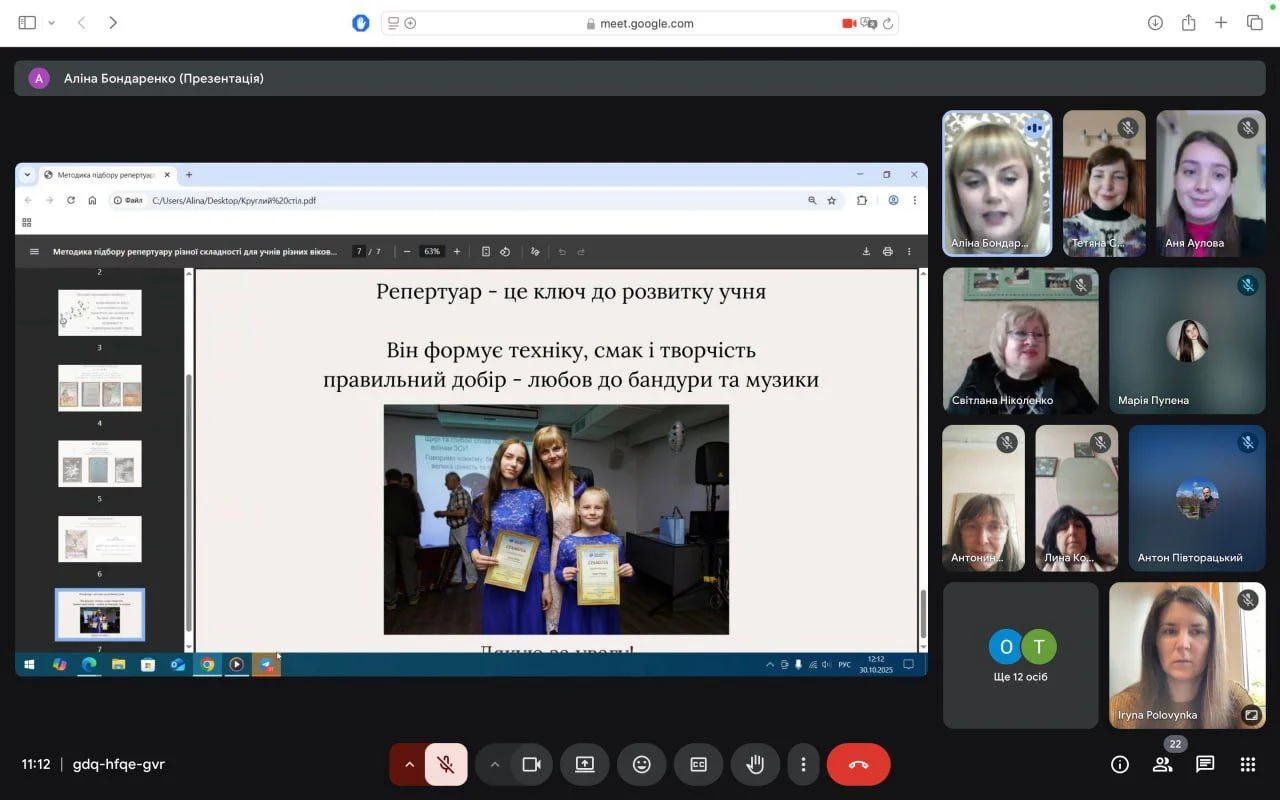Expand audio settings chevron beside microphone
Image resolution: width=1280 pixels, height=800 pixels.
click(409, 765)
